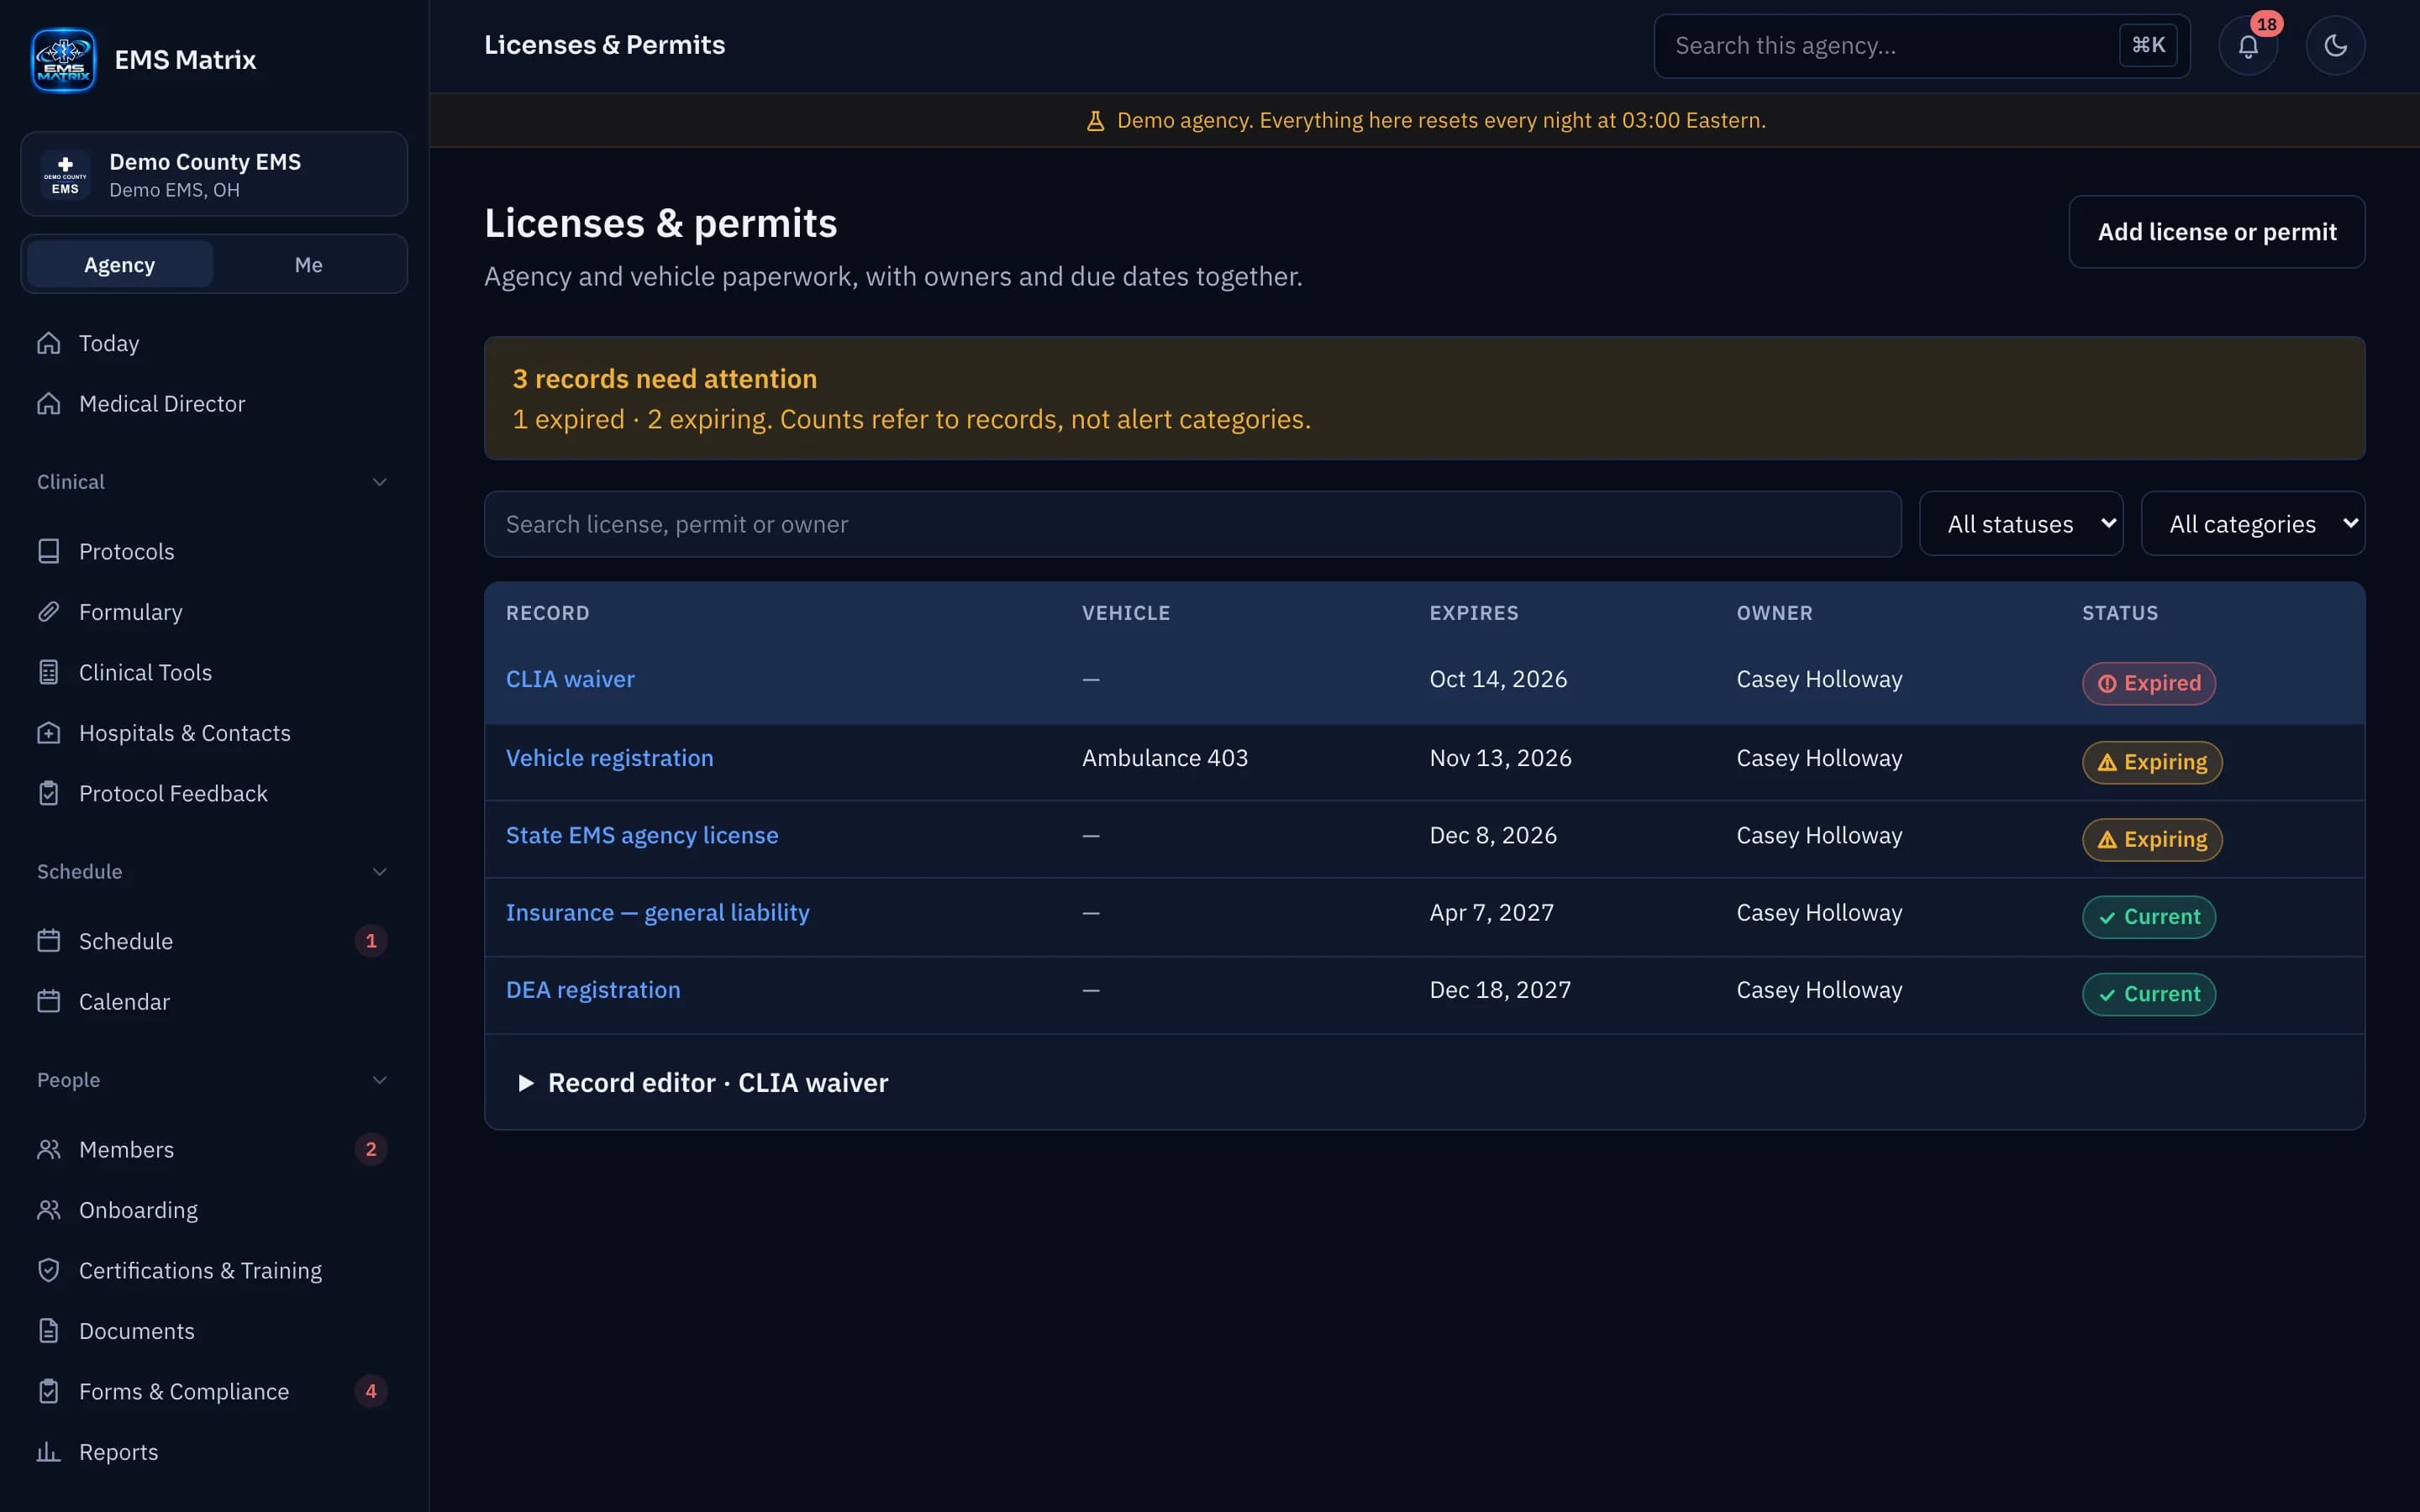Open State EMS agency license record
The image size is (2420, 1512).
[642, 835]
